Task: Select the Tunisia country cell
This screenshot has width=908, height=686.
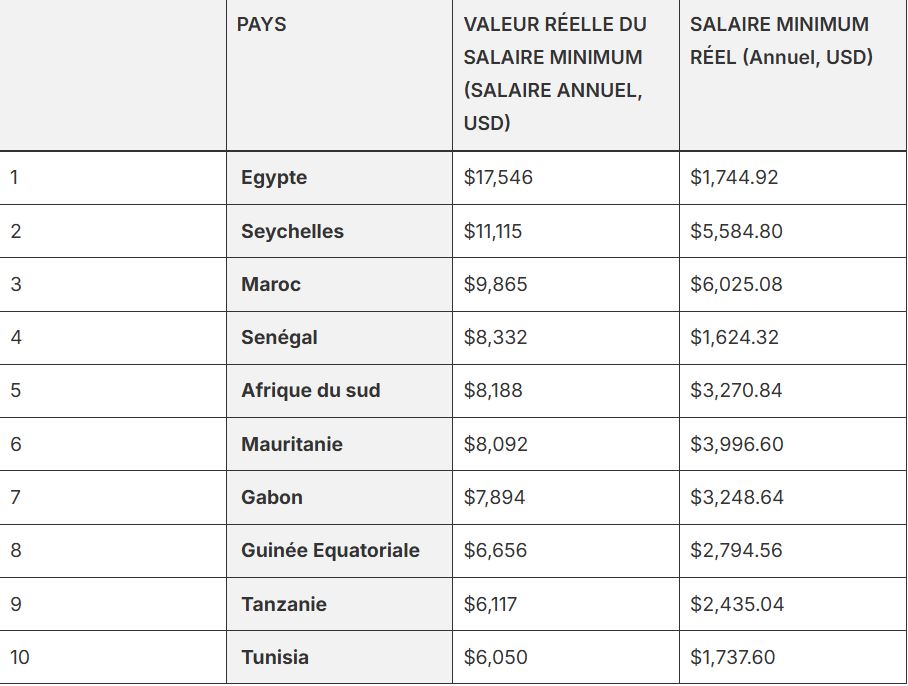Action: (x=275, y=657)
